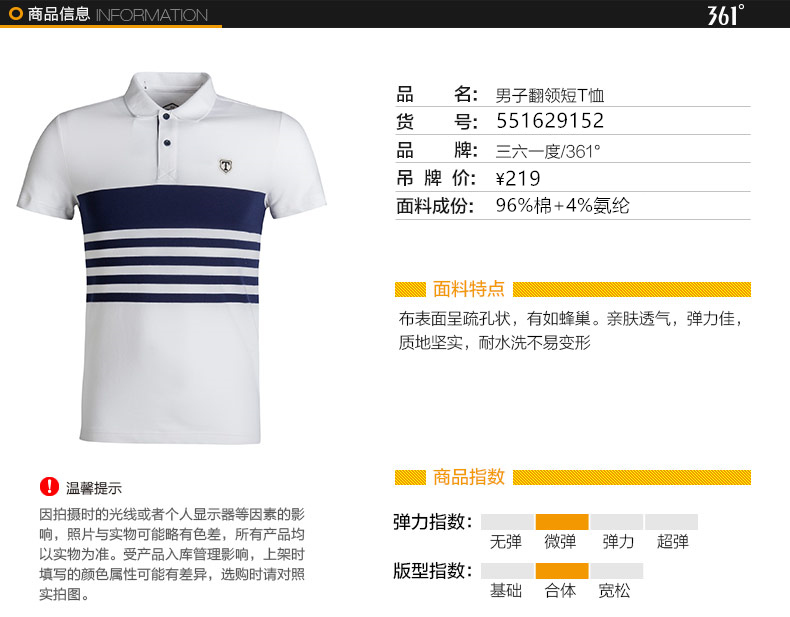Select the 无弹 elasticity segment
790x617 pixels.
point(507,522)
